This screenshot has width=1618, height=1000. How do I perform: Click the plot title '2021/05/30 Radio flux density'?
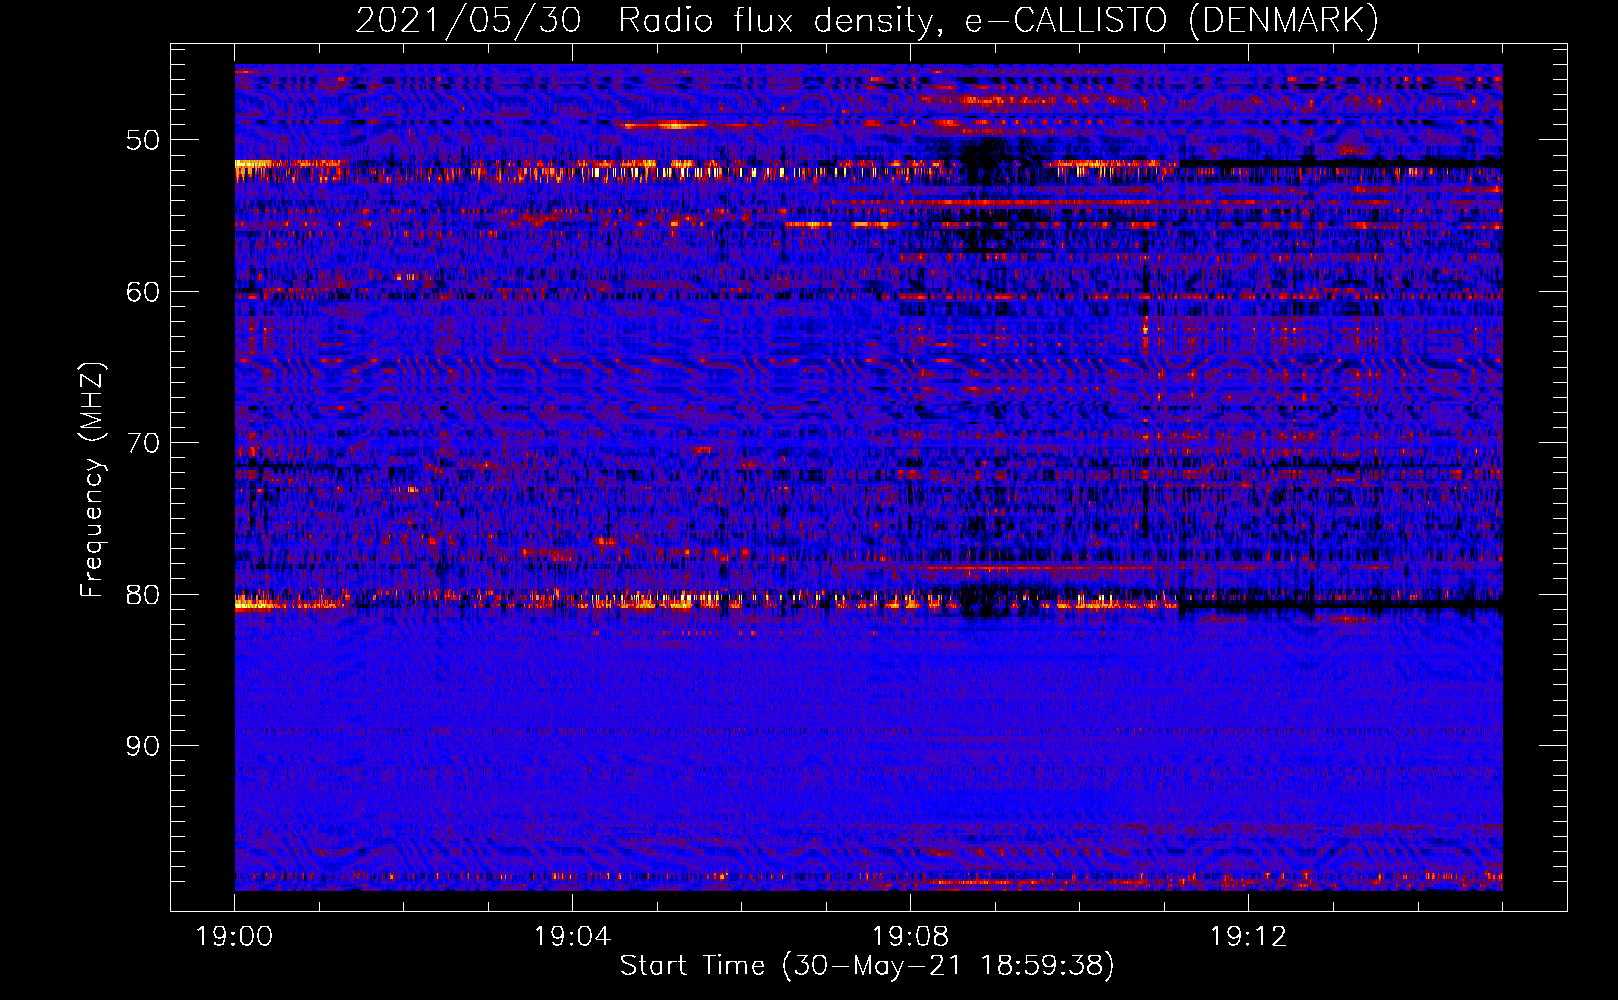[647, 20]
